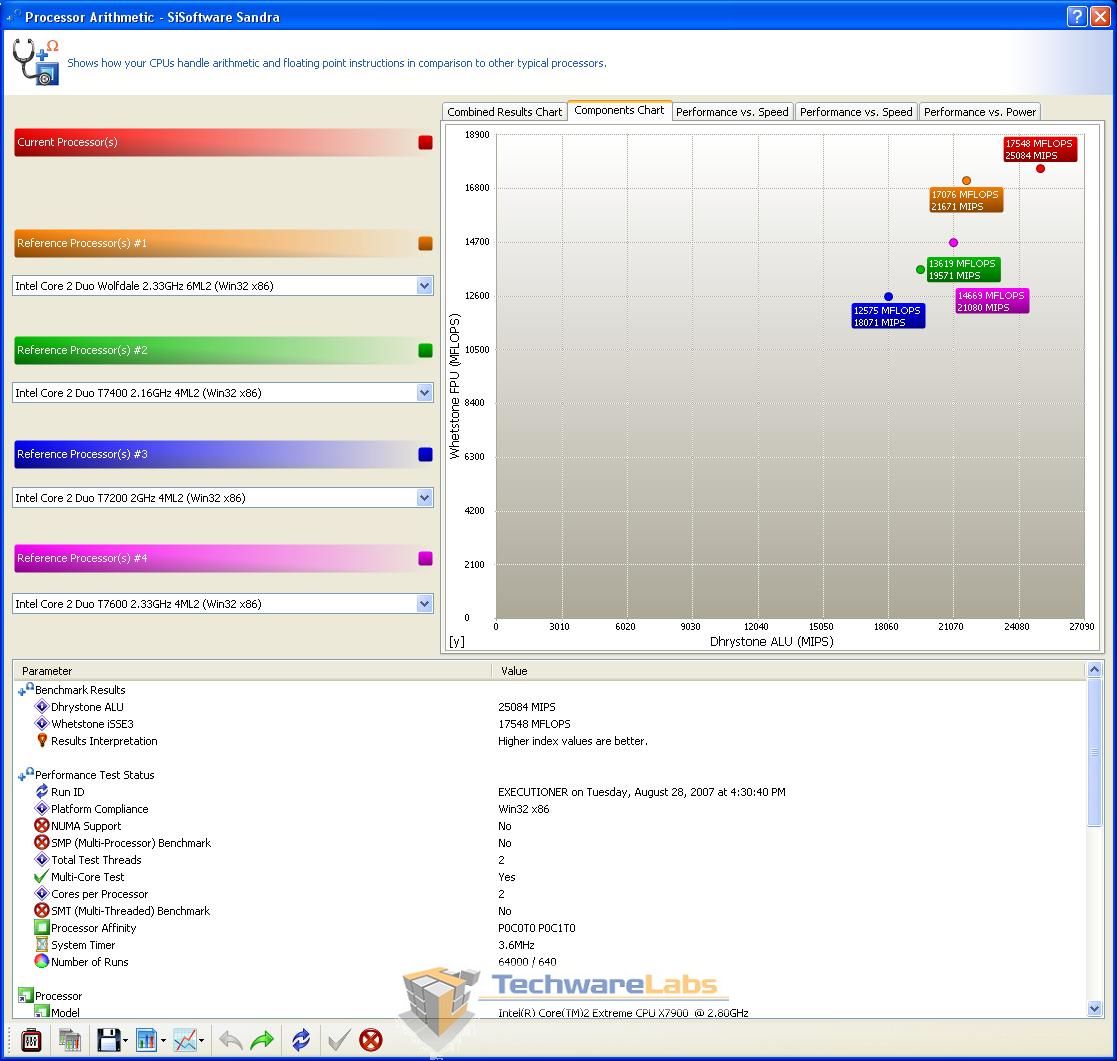The height and width of the screenshot is (1061, 1117).
Task: Click the Options sliders icon in bottom toolbar
Action: 31,1040
